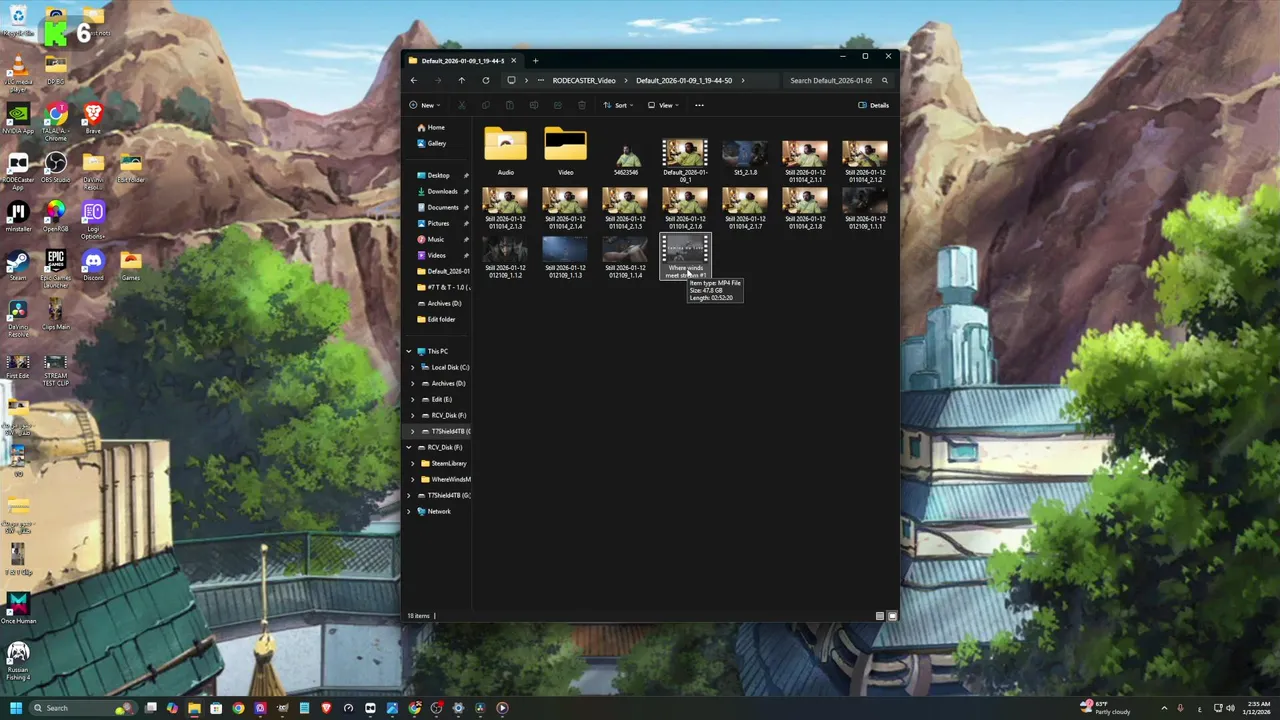Close the Default_2026-01-09 tab
This screenshot has height=720, width=1280.
tap(513, 60)
